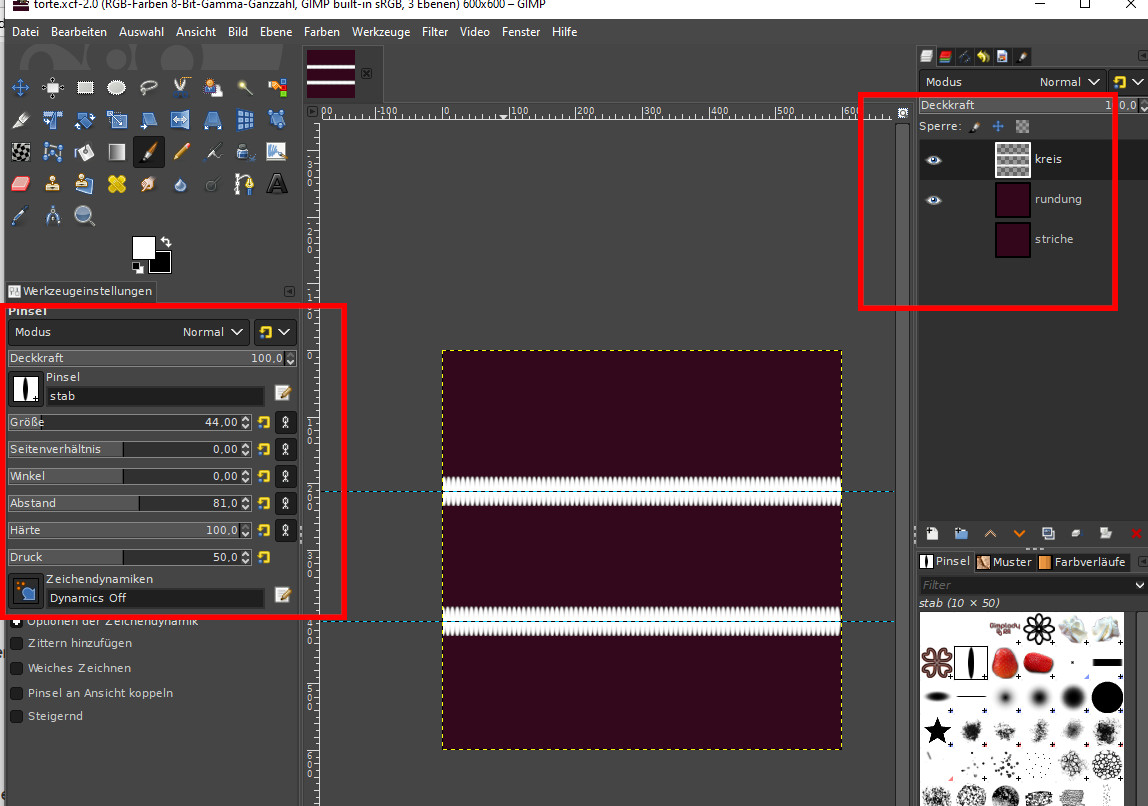Select the Perspective tool
The width and height of the screenshot is (1148, 806).
coord(212,119)
